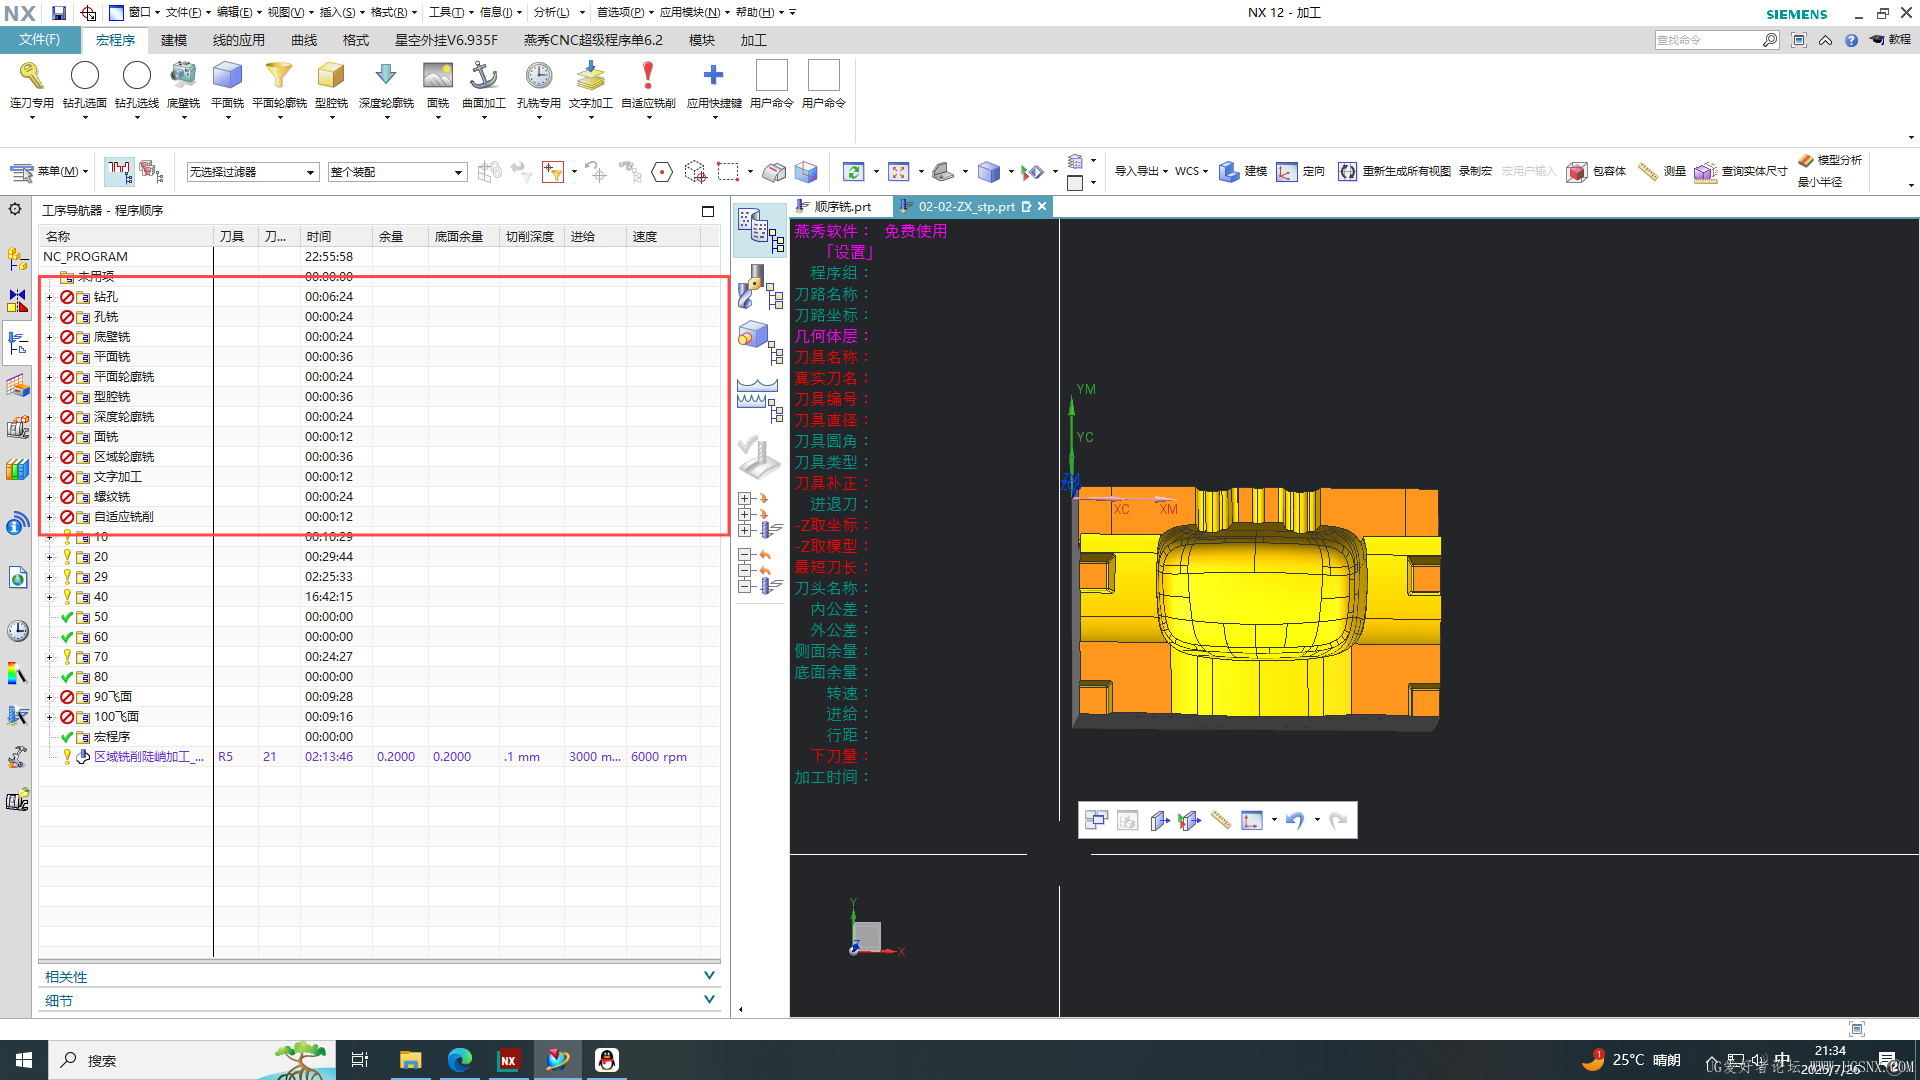Image resolution: width=1920 pixels, height=1080 pixels.
Task: Open the navigator settings gear icon
Action: (15, 209)
